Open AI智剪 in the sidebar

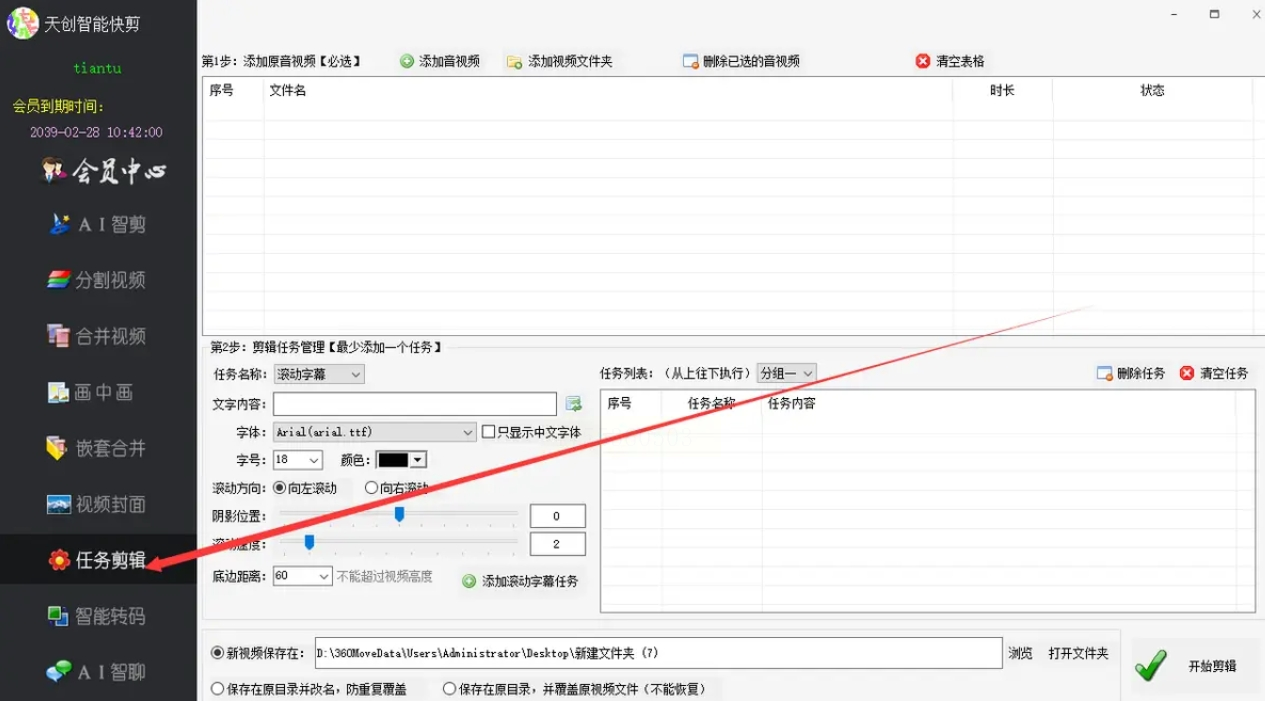coord(98,224)
